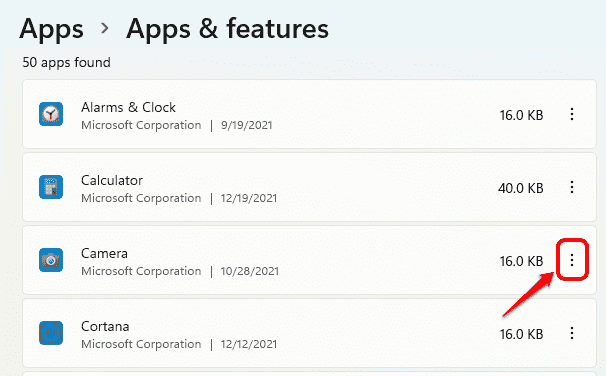Click the Cortana install date 12/12/2021
Screen dimensions: 606x376
[x=249, y=344]
